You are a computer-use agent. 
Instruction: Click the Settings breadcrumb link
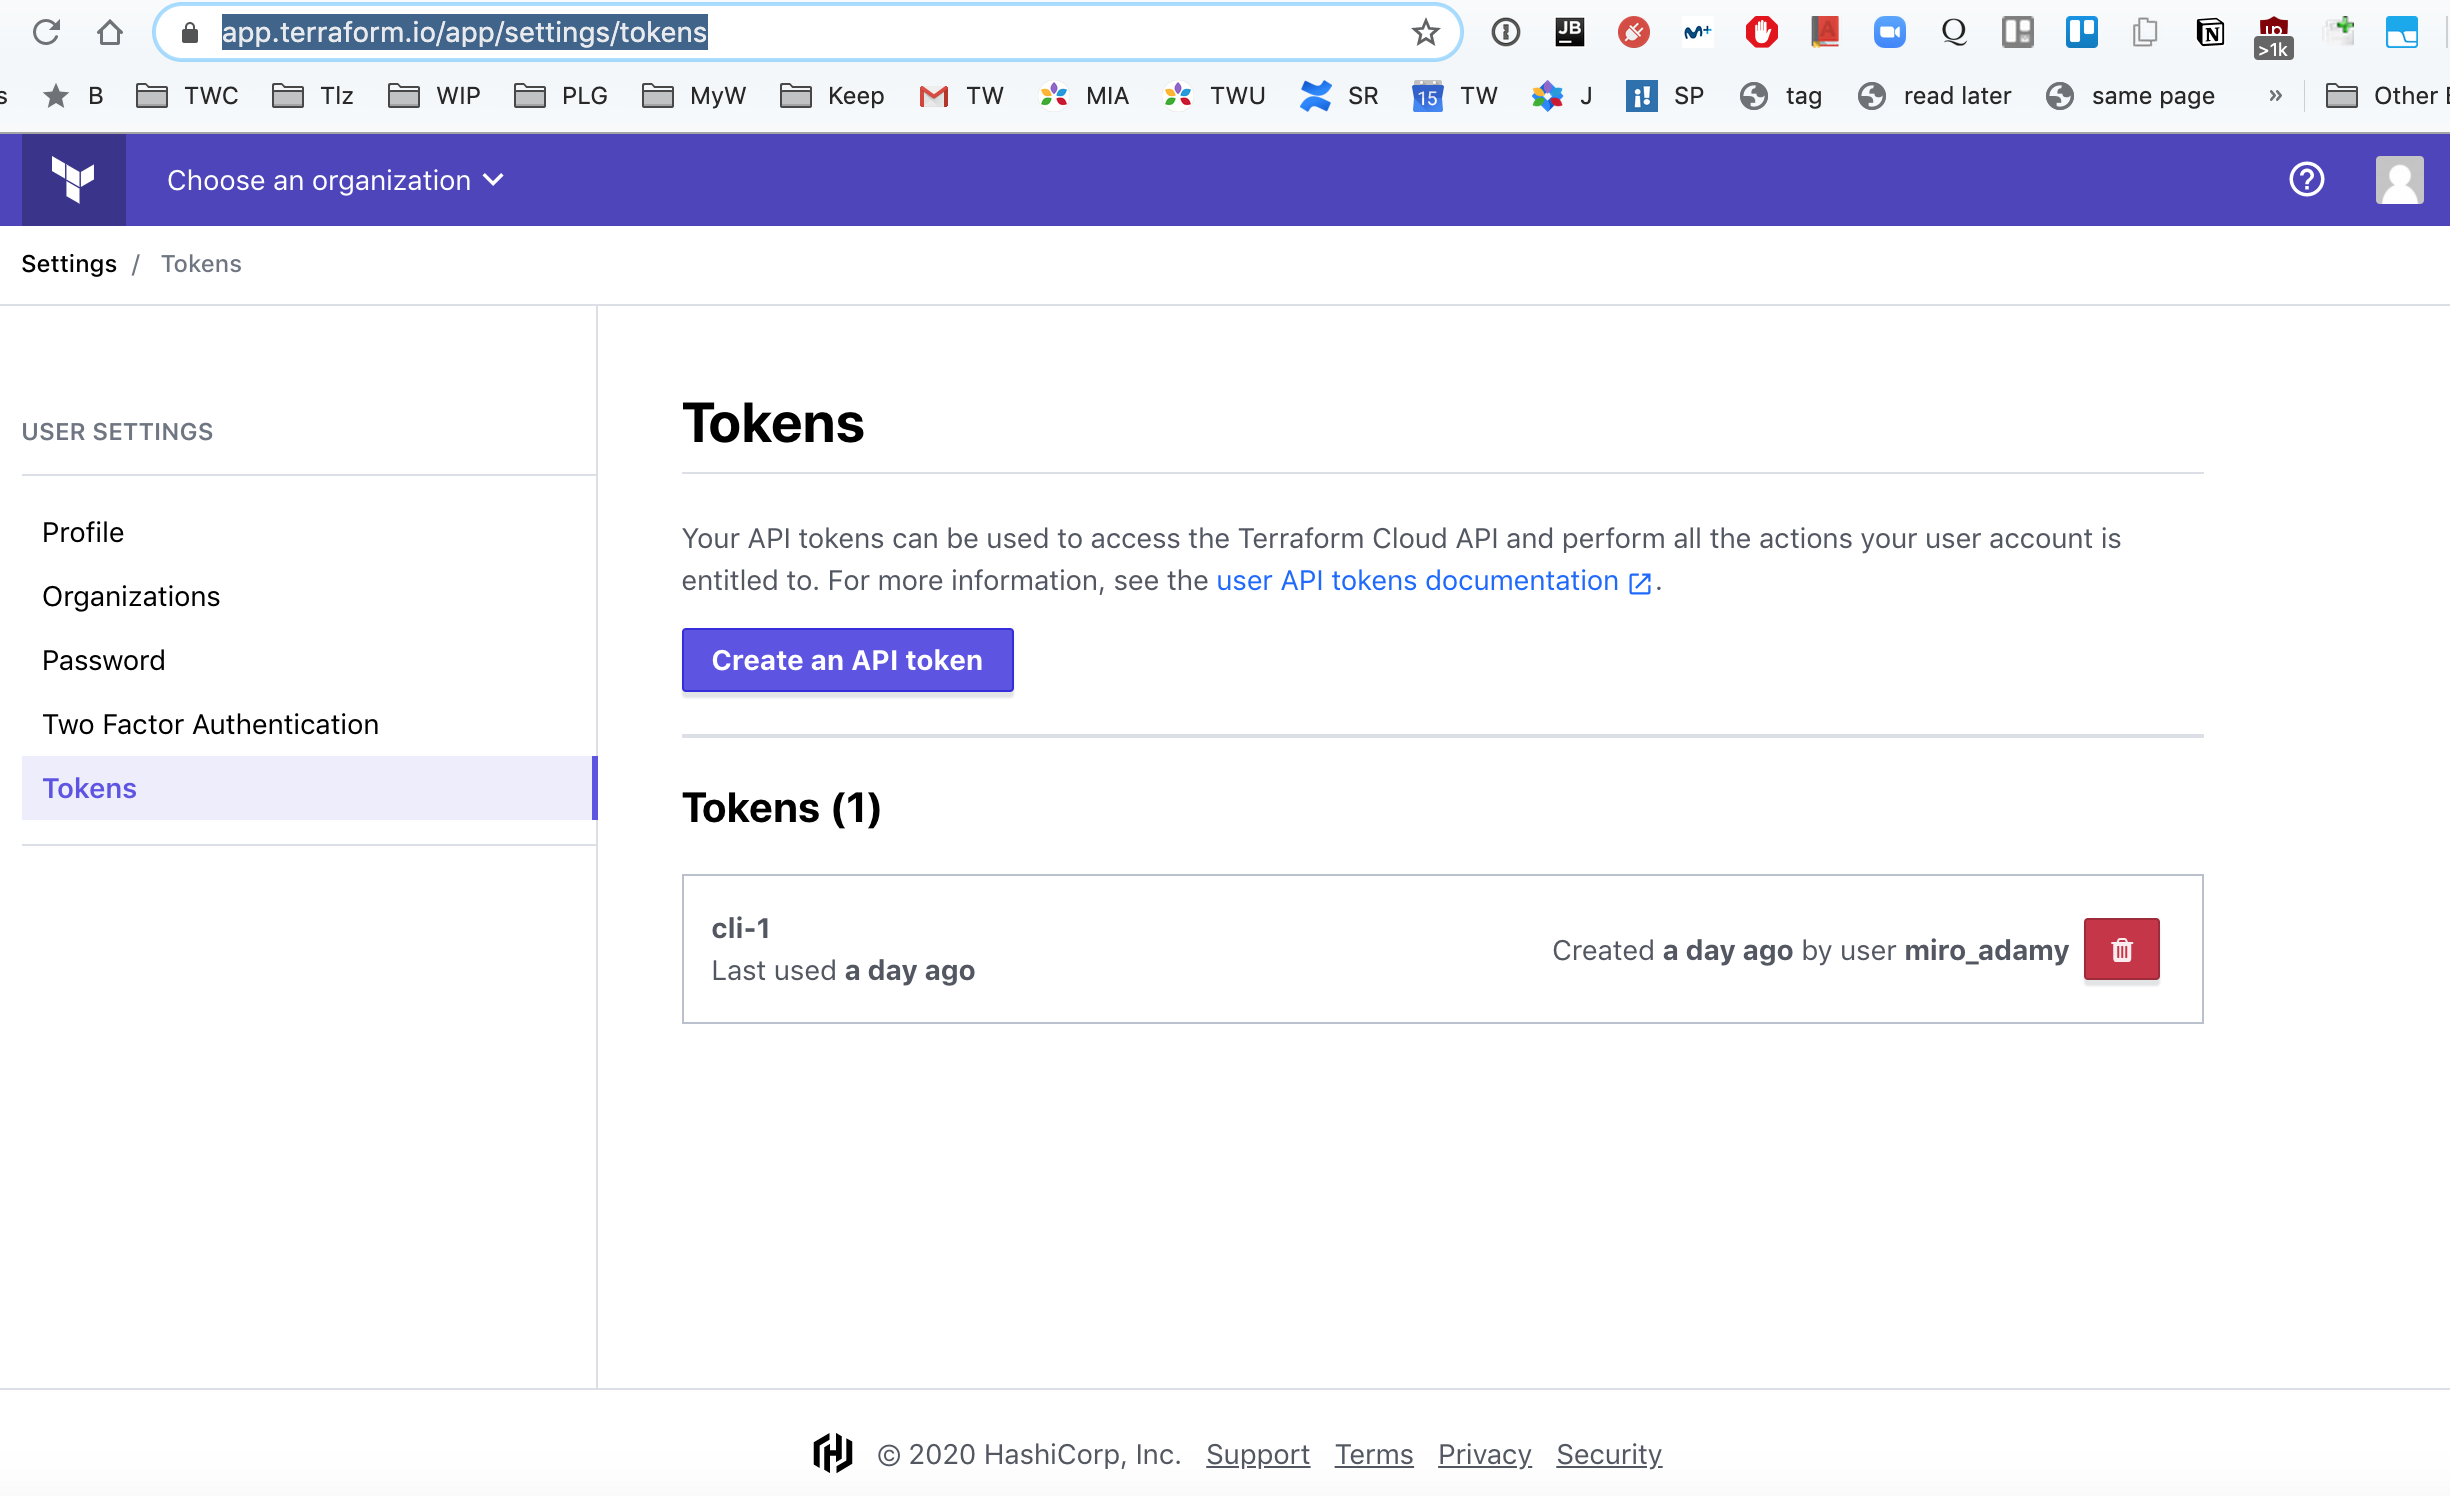pyautogui.click(x=68, y=264)
